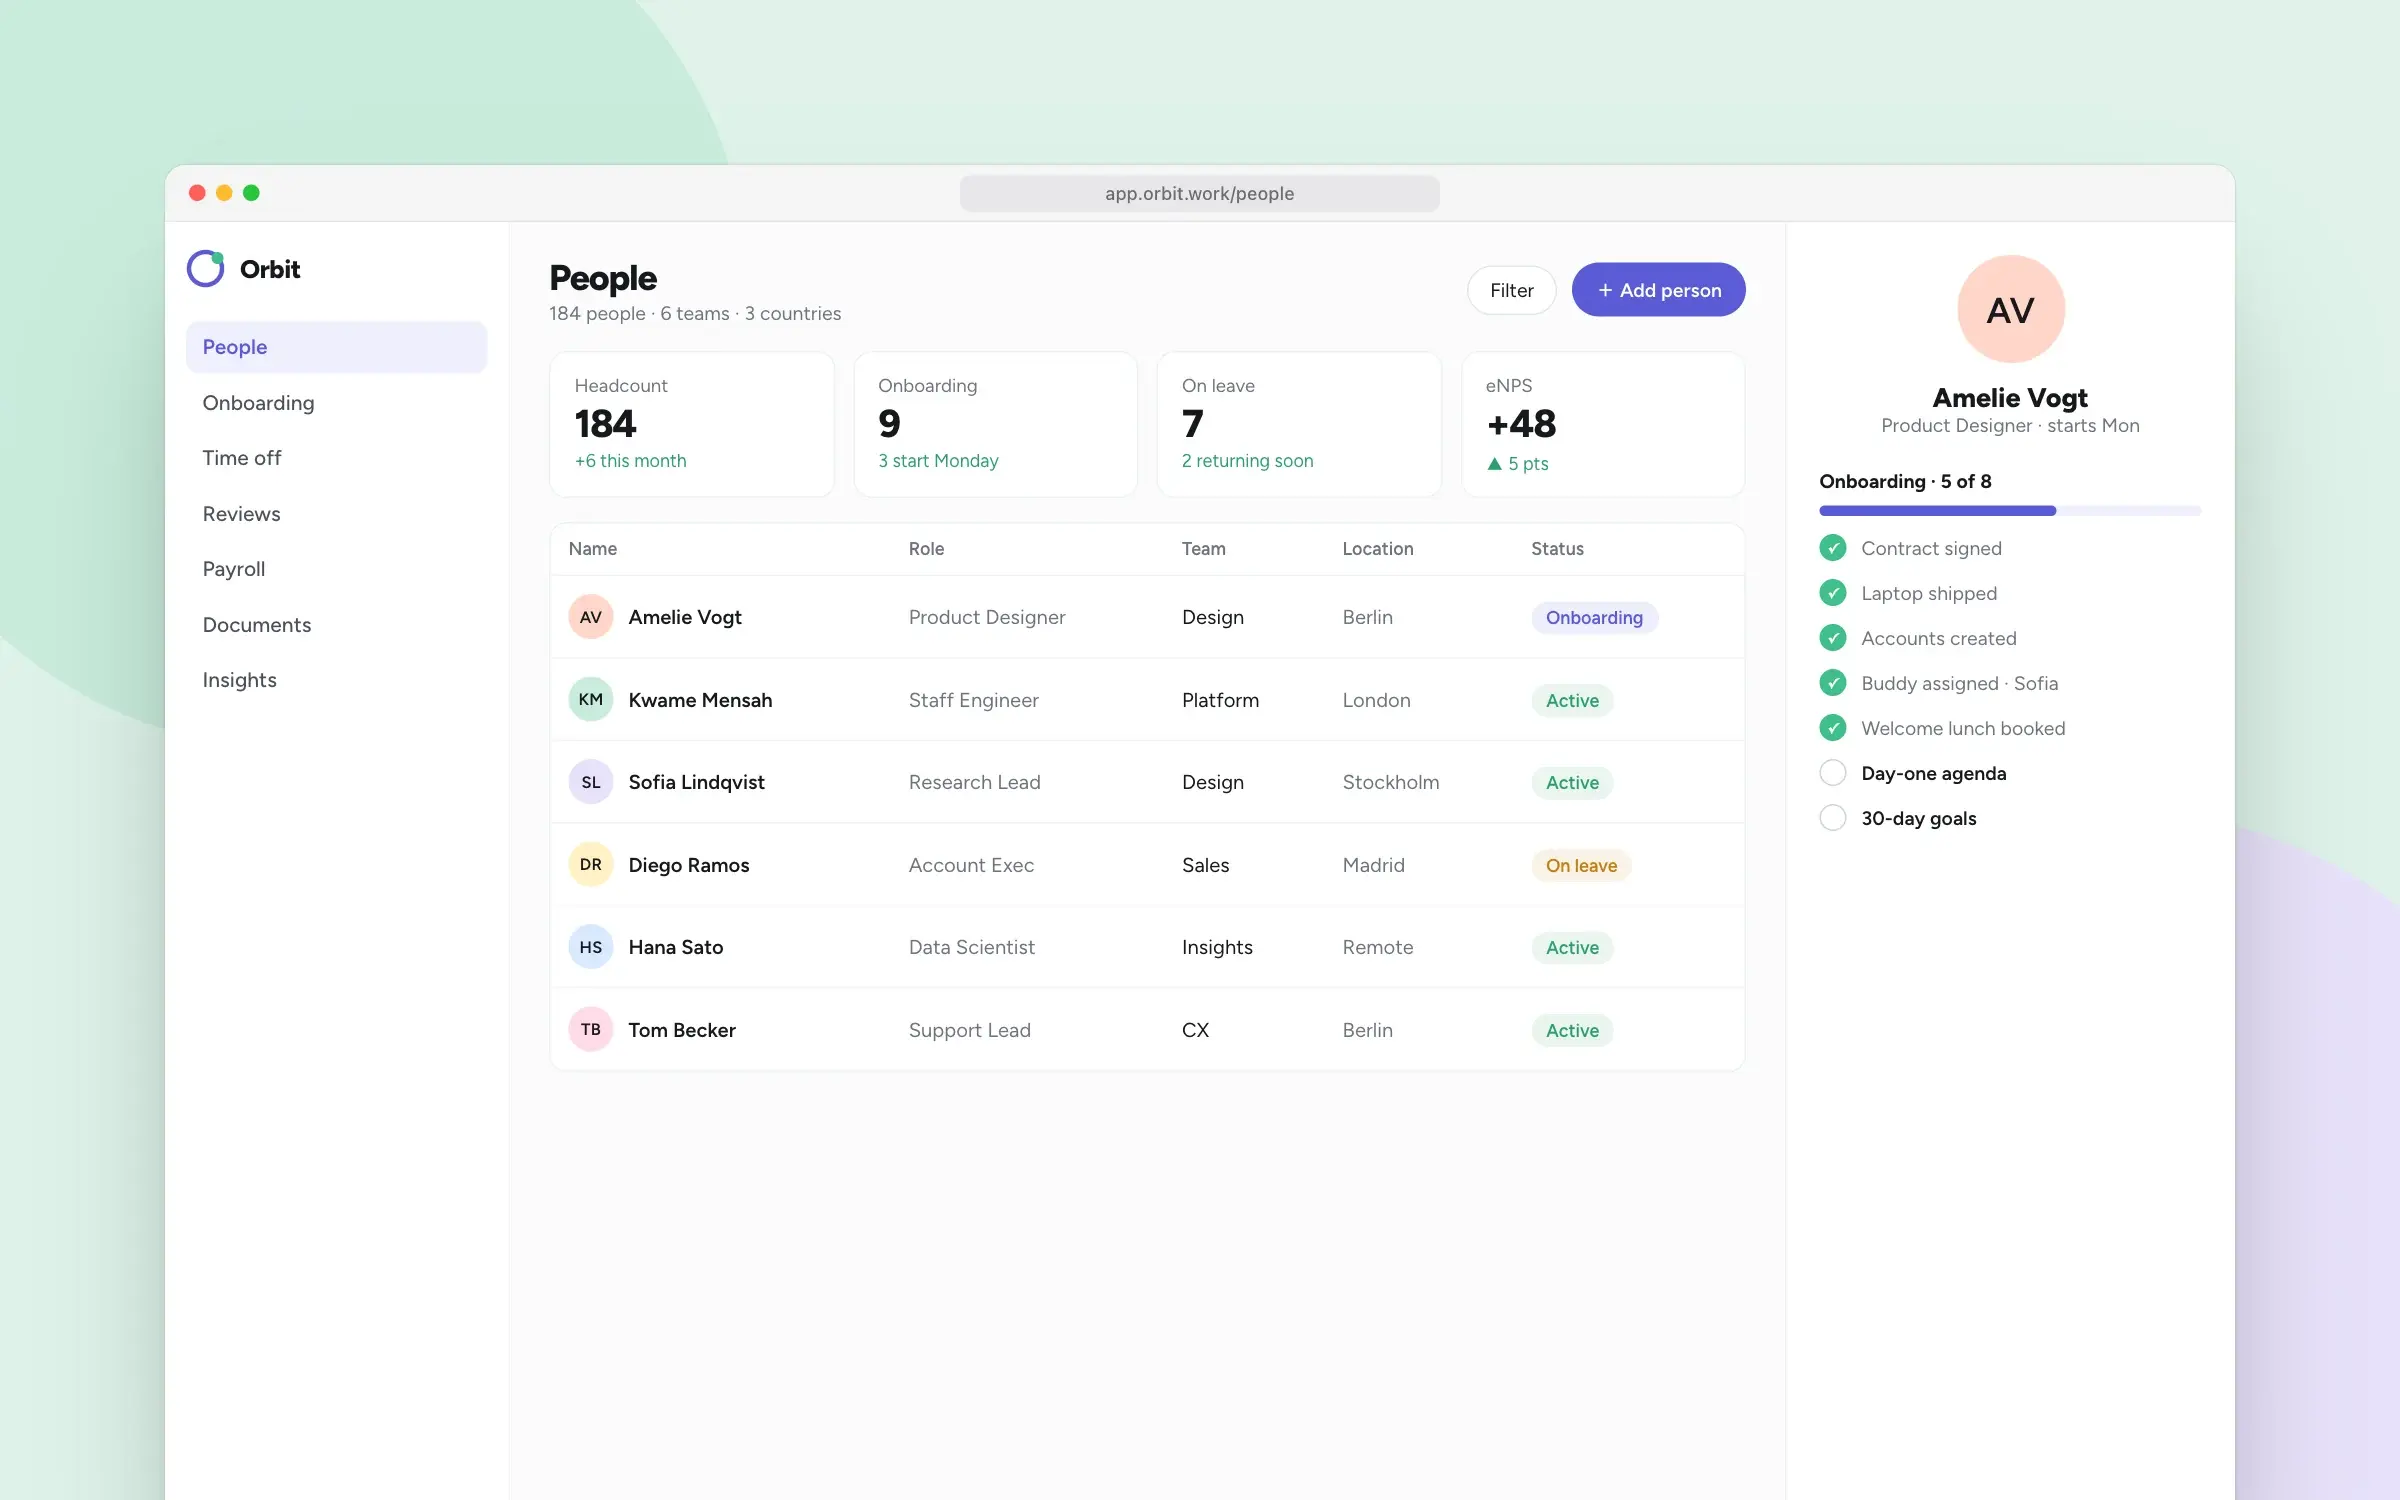Check off the 30-day goals task
This screenshot has height=1500, width=2400.
1833,818
